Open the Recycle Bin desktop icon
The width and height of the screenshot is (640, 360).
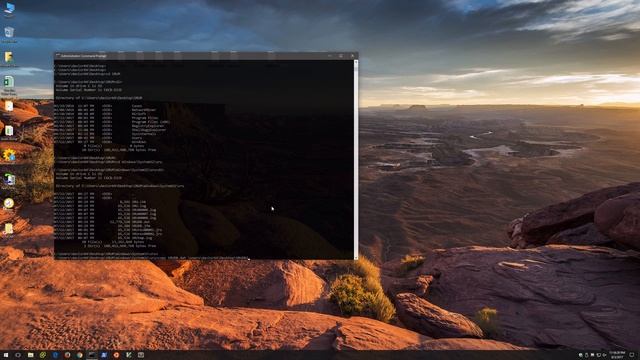pyautogui.click(x=9, y=33)
